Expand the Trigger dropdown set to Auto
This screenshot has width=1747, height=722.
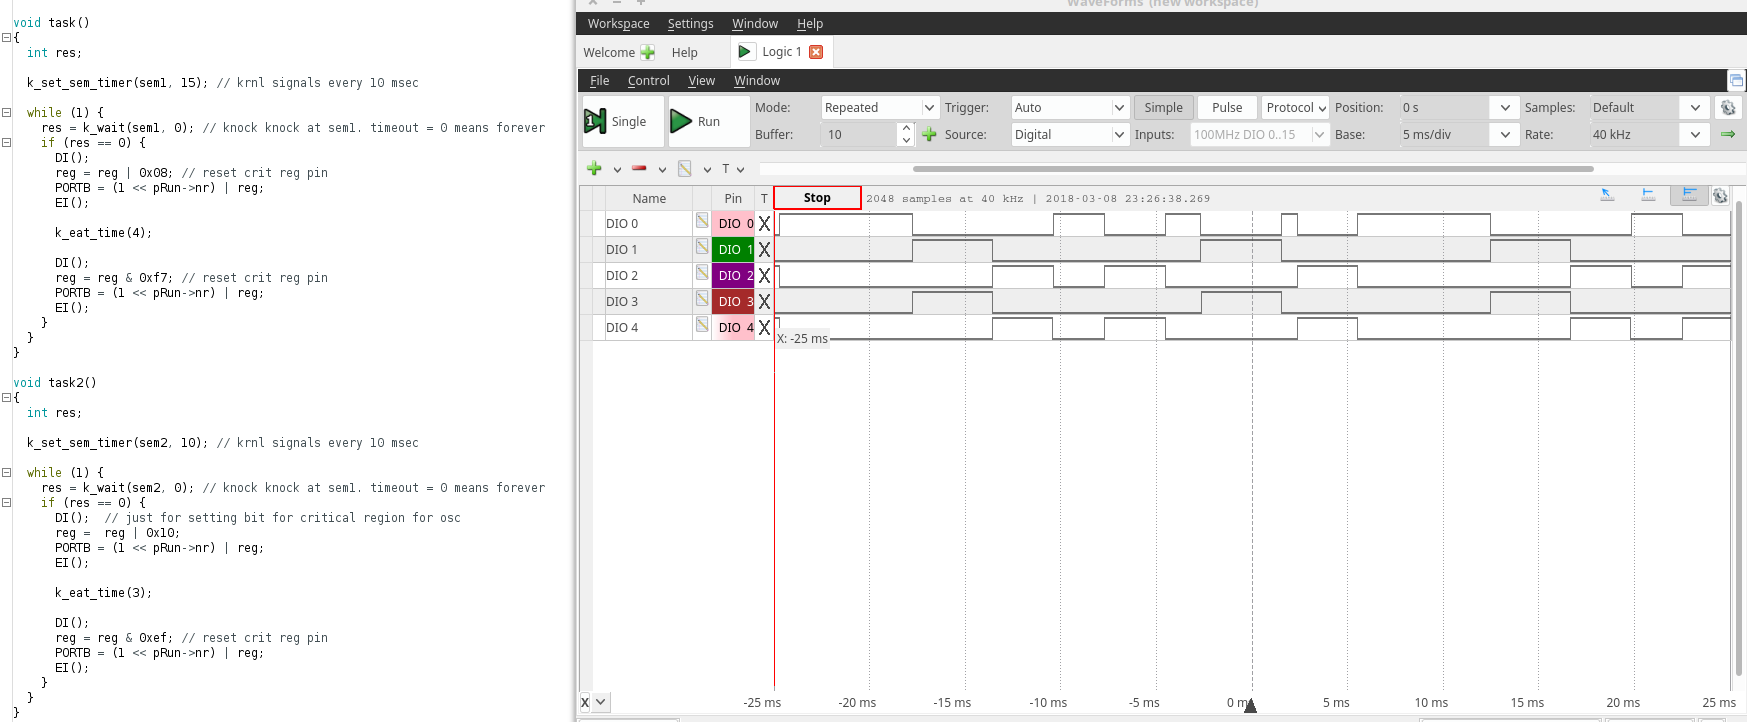coord(1069,107)
